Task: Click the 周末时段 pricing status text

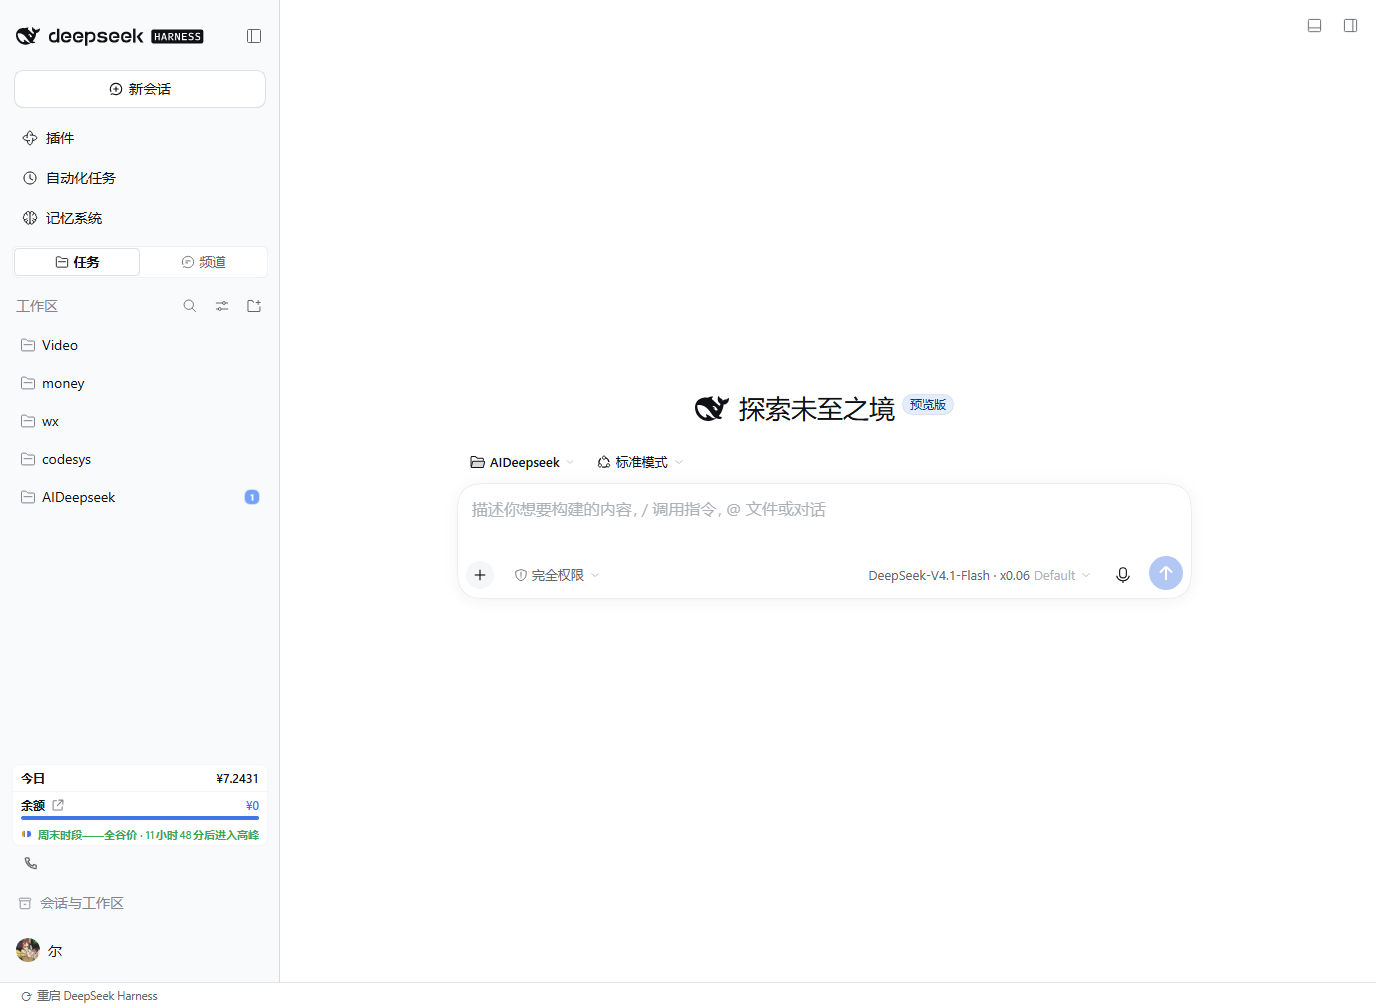Action: pyautogui.click(x=148, y=835)
